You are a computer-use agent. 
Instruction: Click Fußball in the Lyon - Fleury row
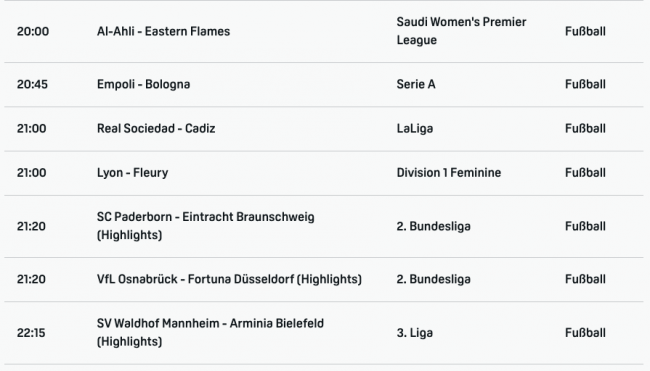tap(585, 173)
